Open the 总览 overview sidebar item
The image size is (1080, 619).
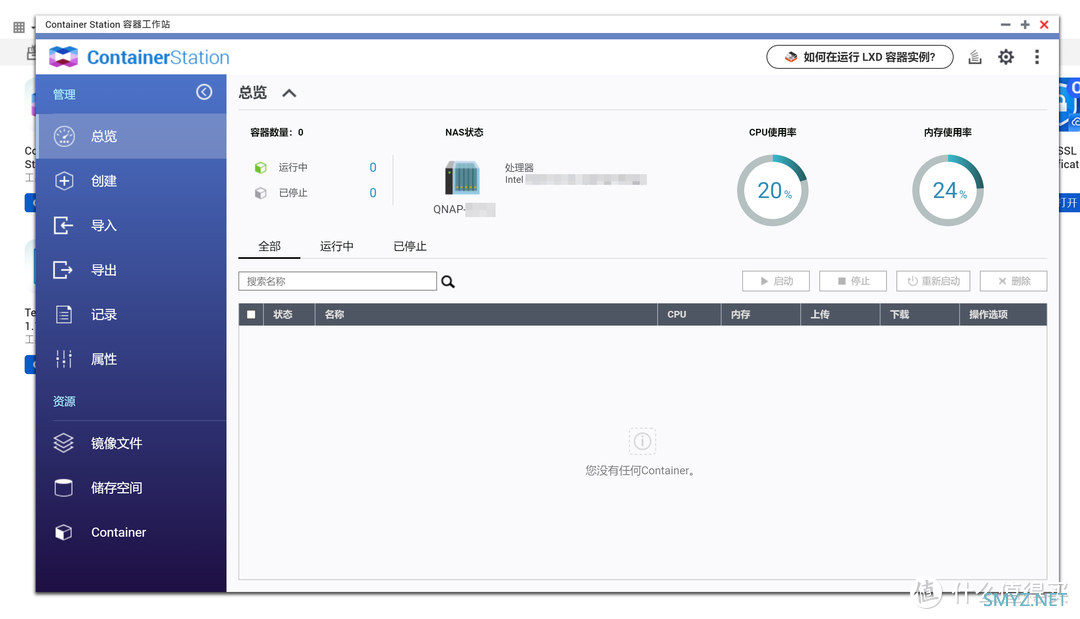click(x=131, y=136)
